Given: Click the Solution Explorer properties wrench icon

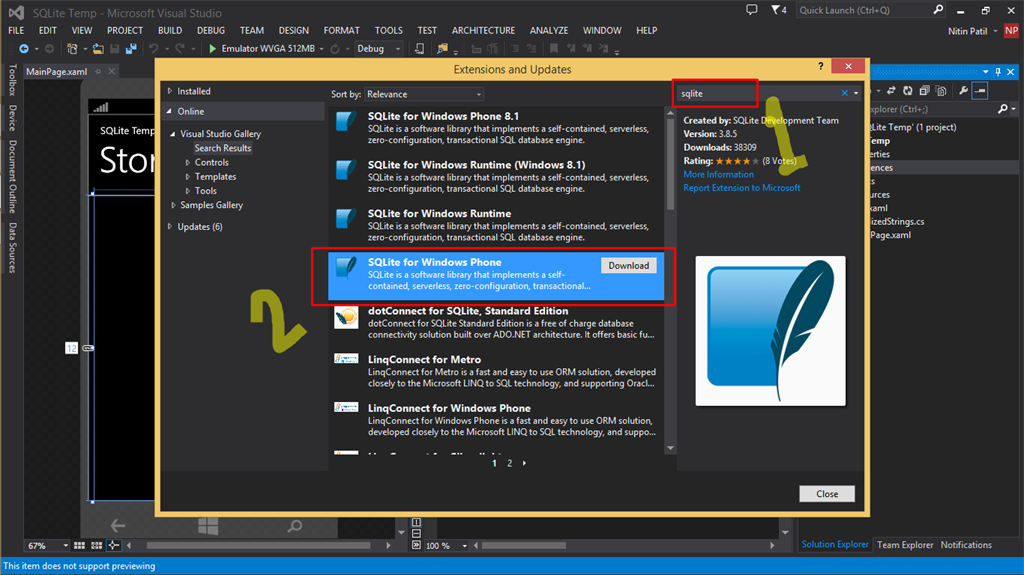Looking at the screenshot, I should tap(964, 91).
